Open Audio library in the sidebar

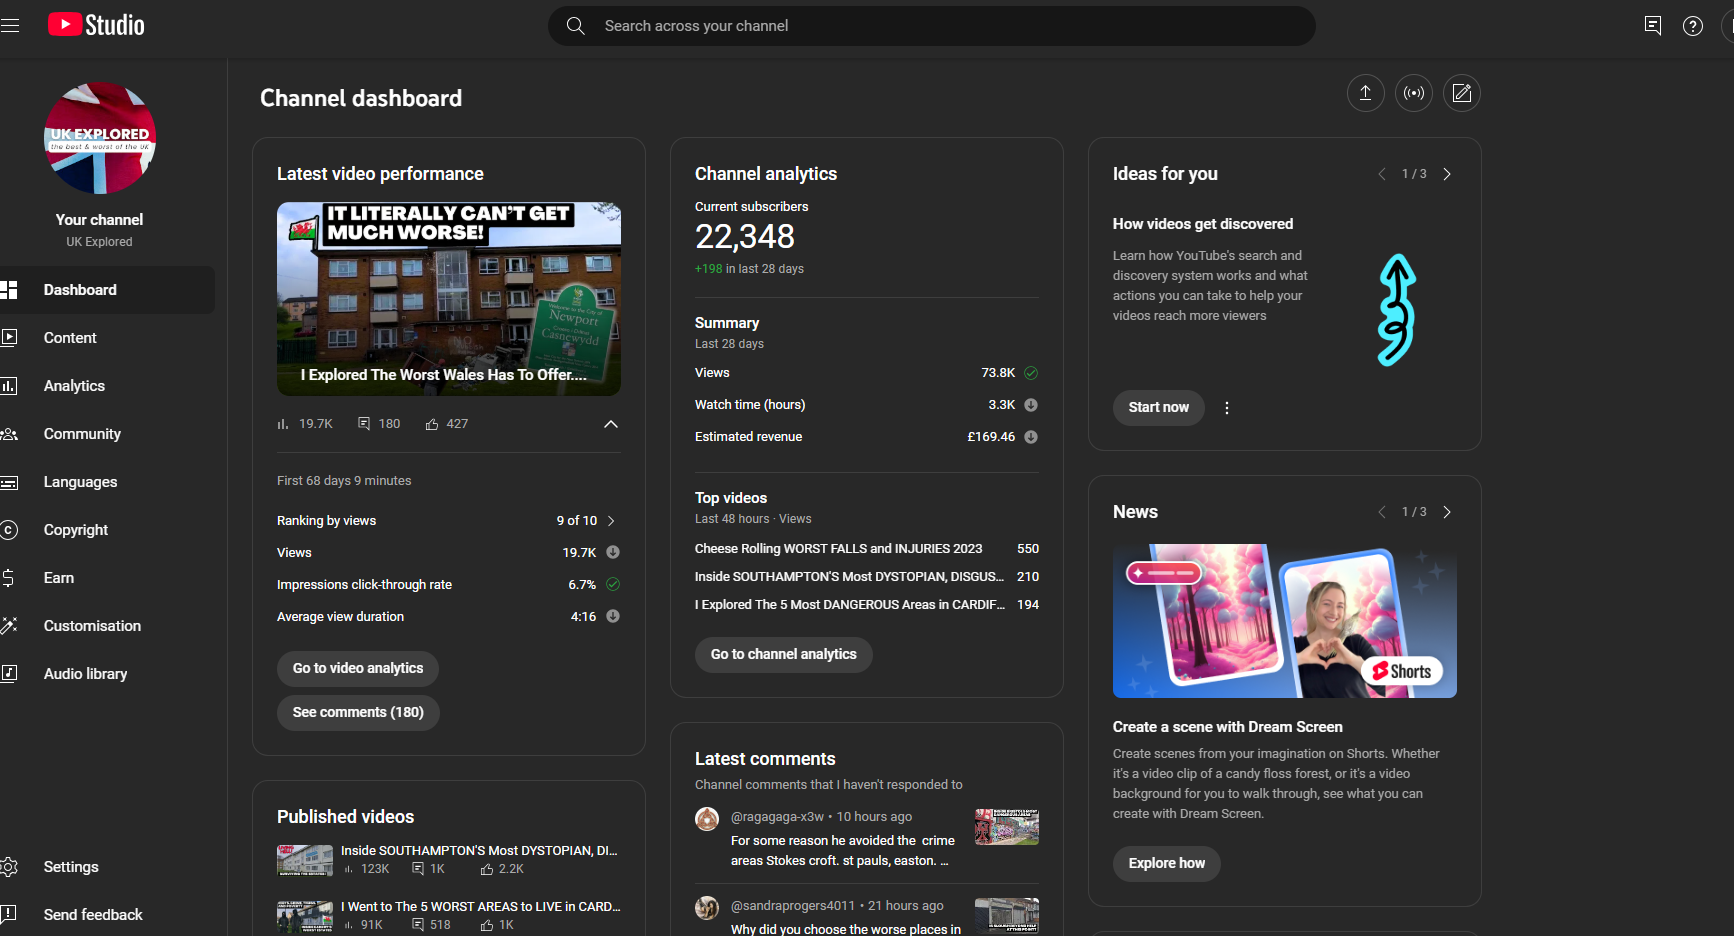[x=106, y=674]
